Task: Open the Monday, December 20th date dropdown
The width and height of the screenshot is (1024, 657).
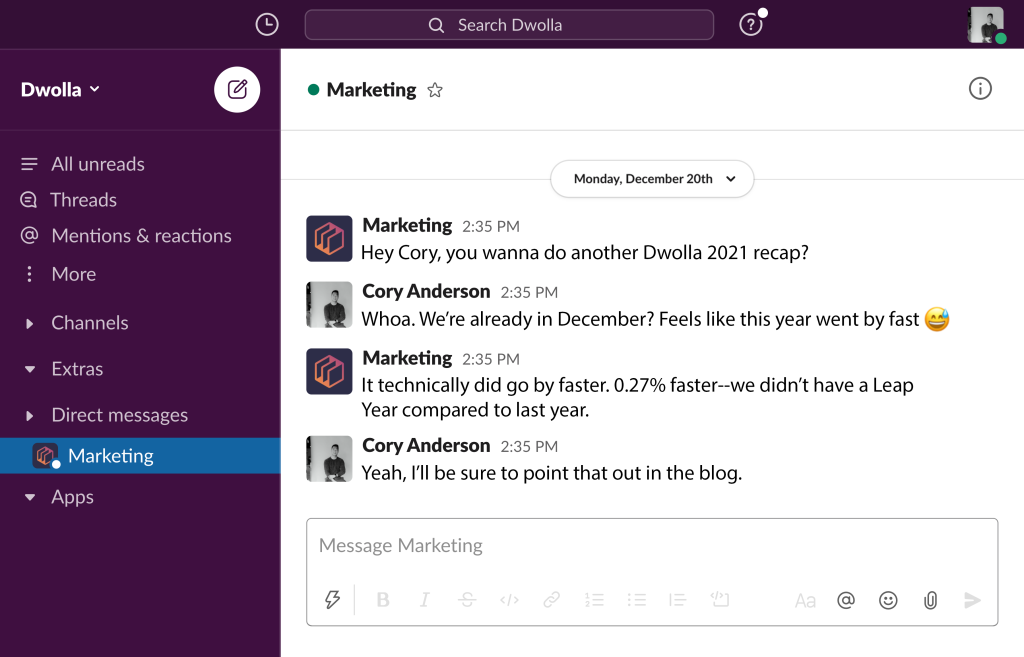Action: point(652,179)
